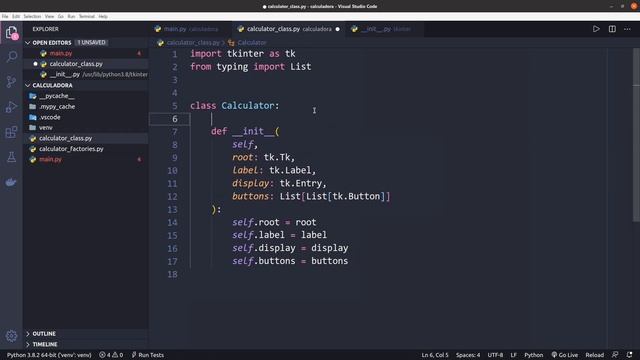This screenshot has width=640, height=360.
Task: Open the Edit menu
Action: point(16,16)
